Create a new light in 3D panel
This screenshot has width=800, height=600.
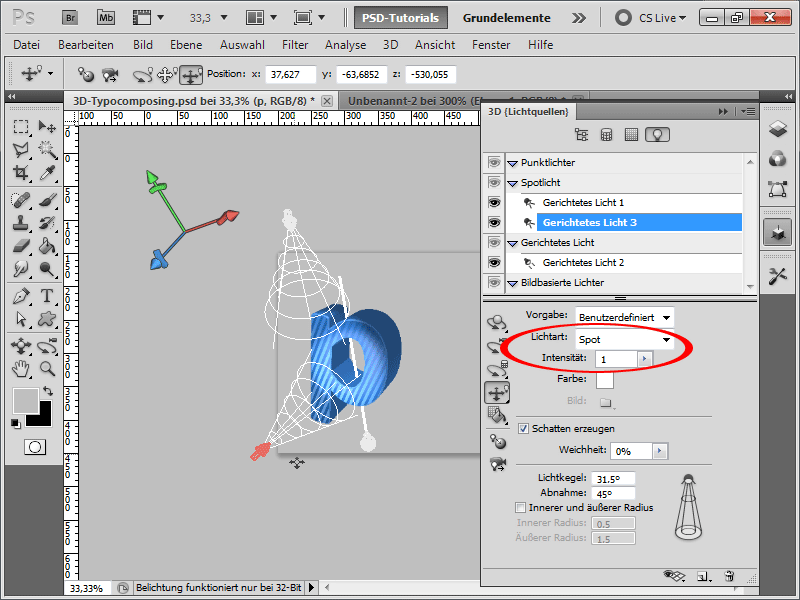704,577
